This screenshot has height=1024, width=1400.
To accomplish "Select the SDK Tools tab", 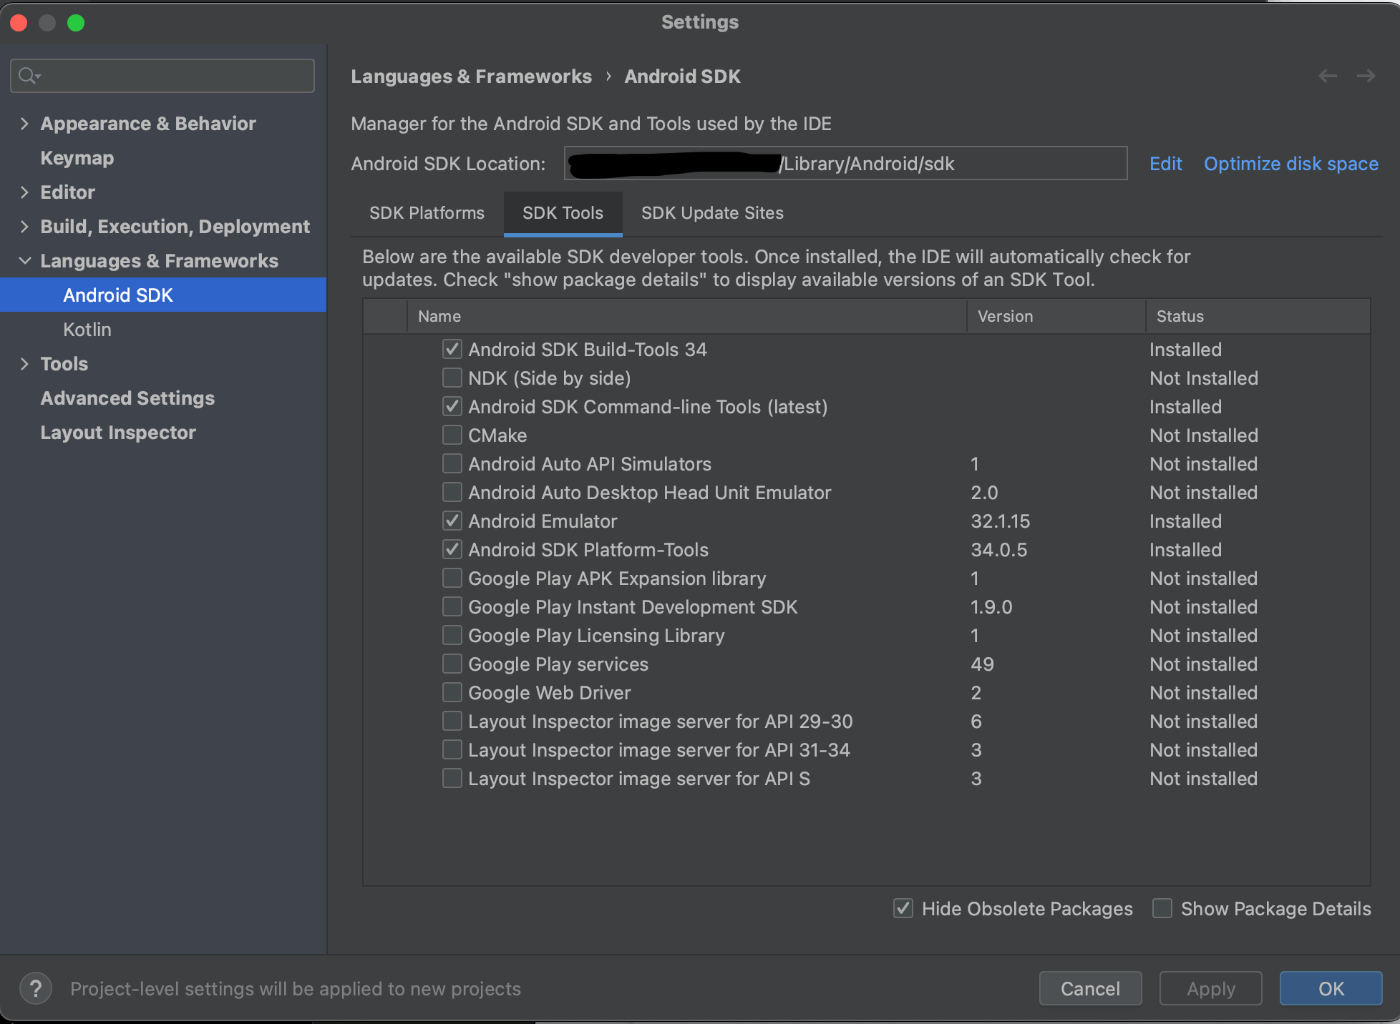I will pos(563,213).
